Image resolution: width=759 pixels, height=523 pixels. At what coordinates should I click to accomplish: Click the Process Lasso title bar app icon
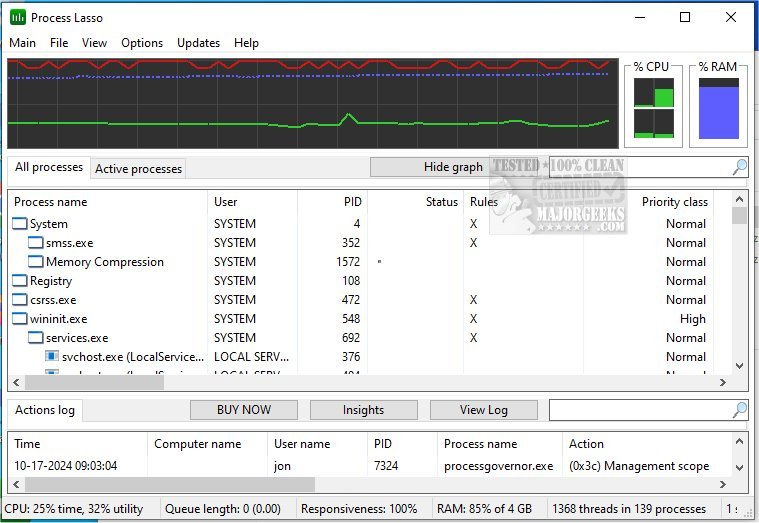(18, 17)
